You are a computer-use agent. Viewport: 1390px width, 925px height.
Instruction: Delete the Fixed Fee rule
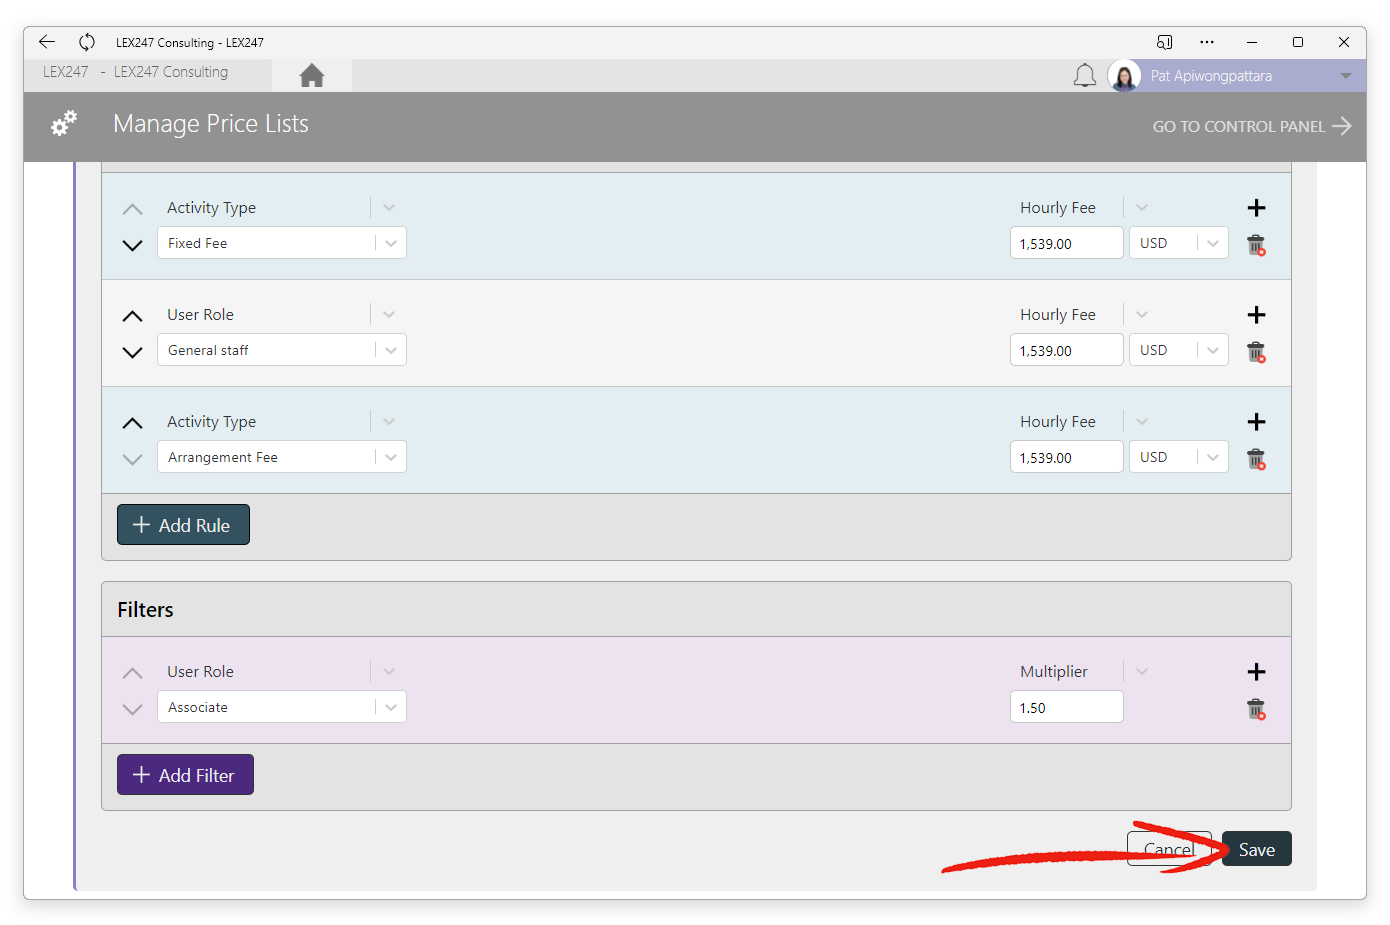tap(1256, 245)
